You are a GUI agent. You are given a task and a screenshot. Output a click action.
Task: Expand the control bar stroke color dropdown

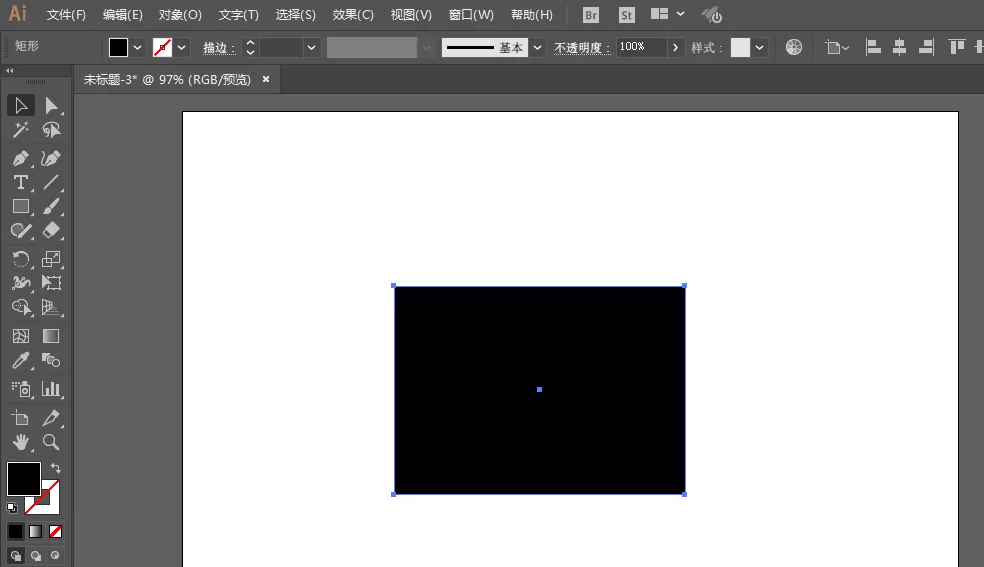point(181,48)
